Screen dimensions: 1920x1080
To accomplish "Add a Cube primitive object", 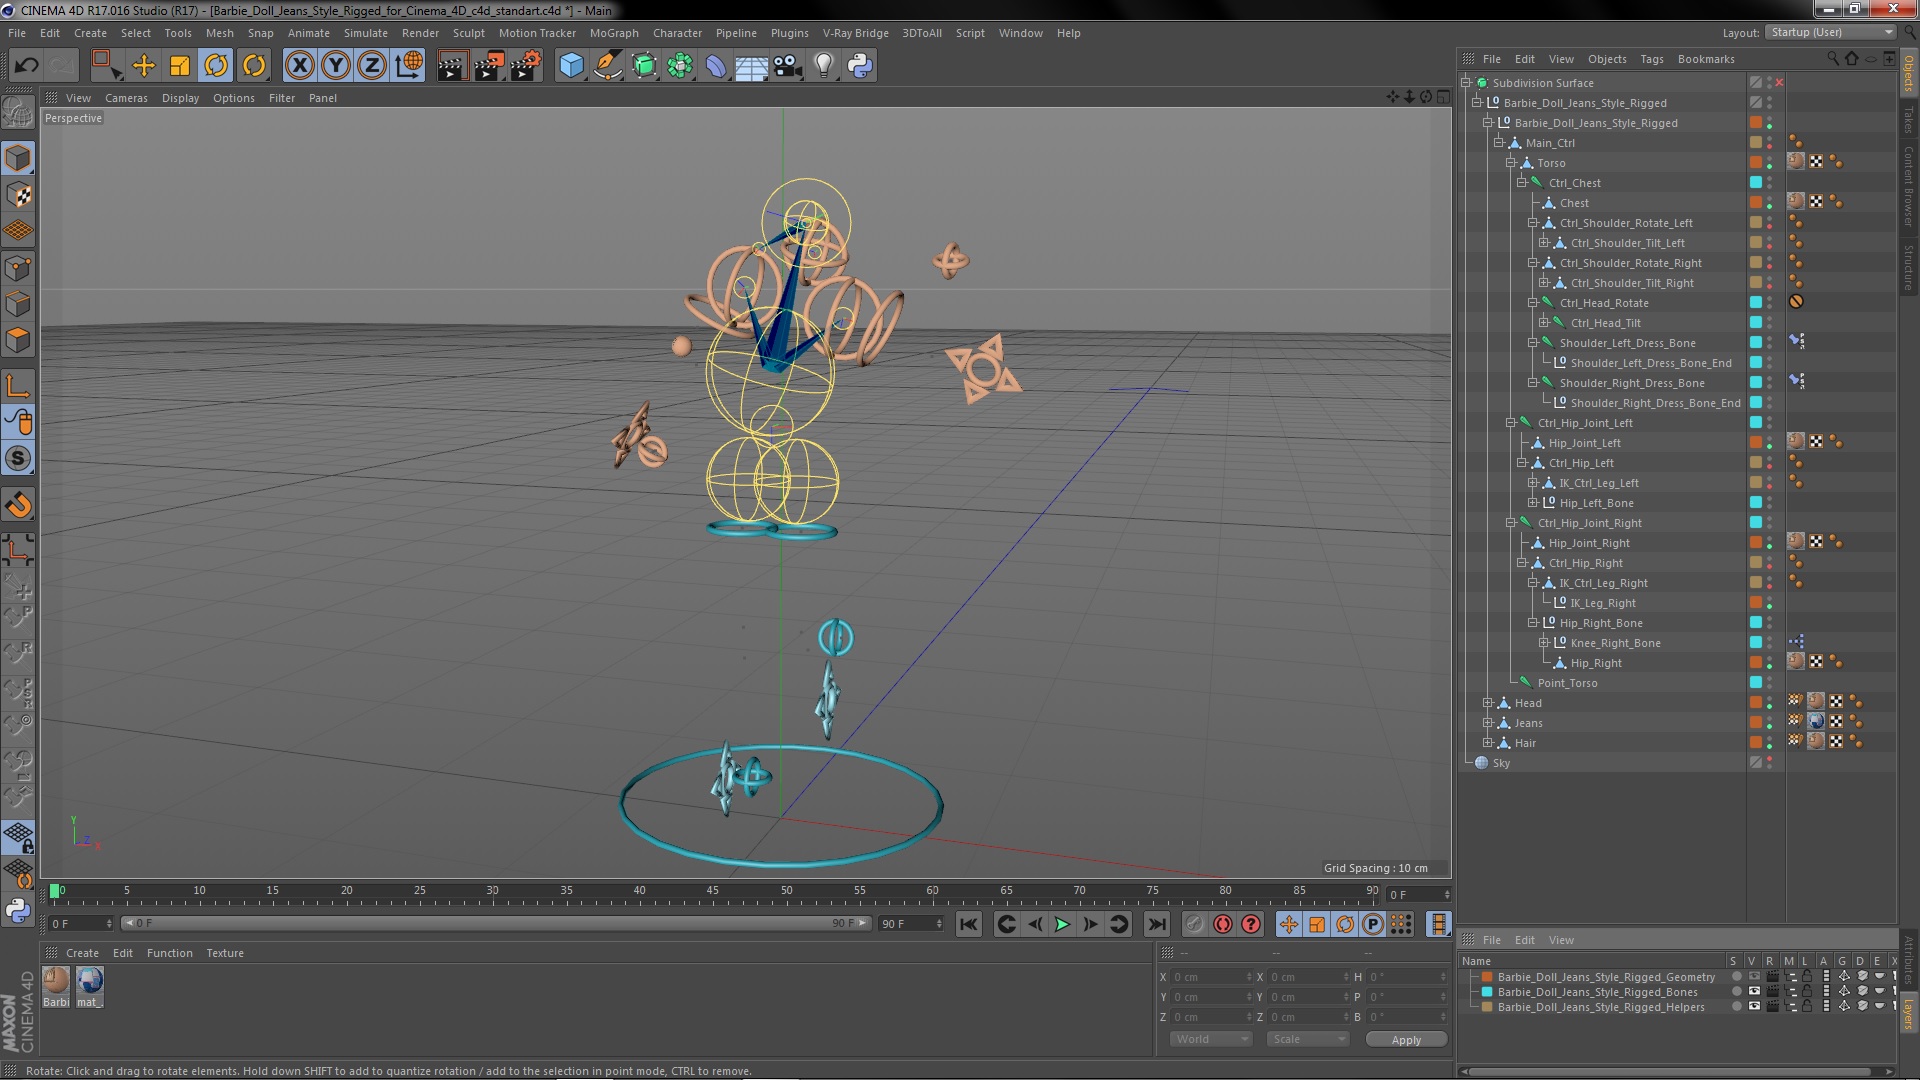I will coord(572,66).
